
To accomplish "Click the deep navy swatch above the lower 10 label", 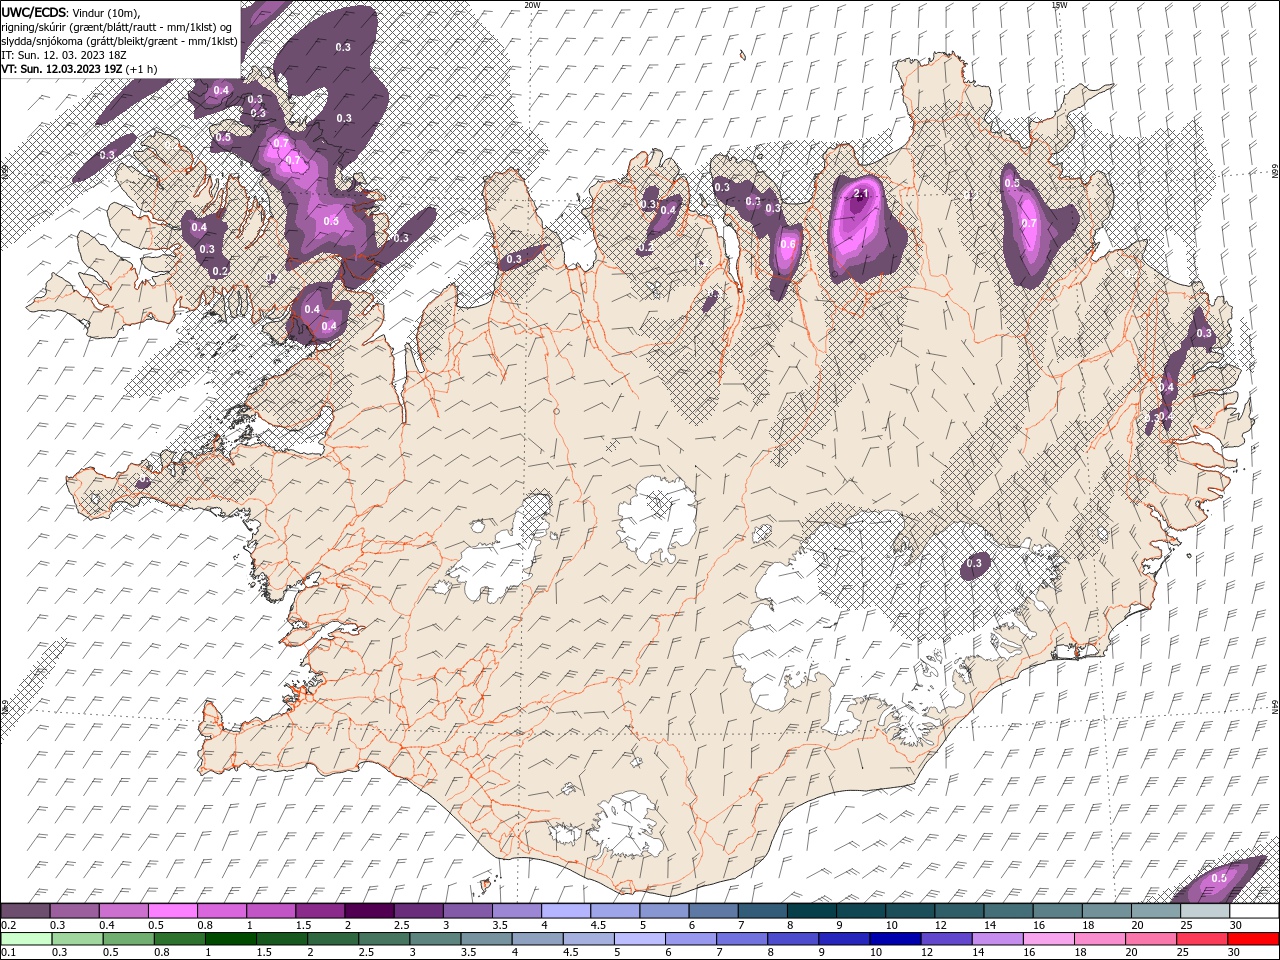I will 894,938.
